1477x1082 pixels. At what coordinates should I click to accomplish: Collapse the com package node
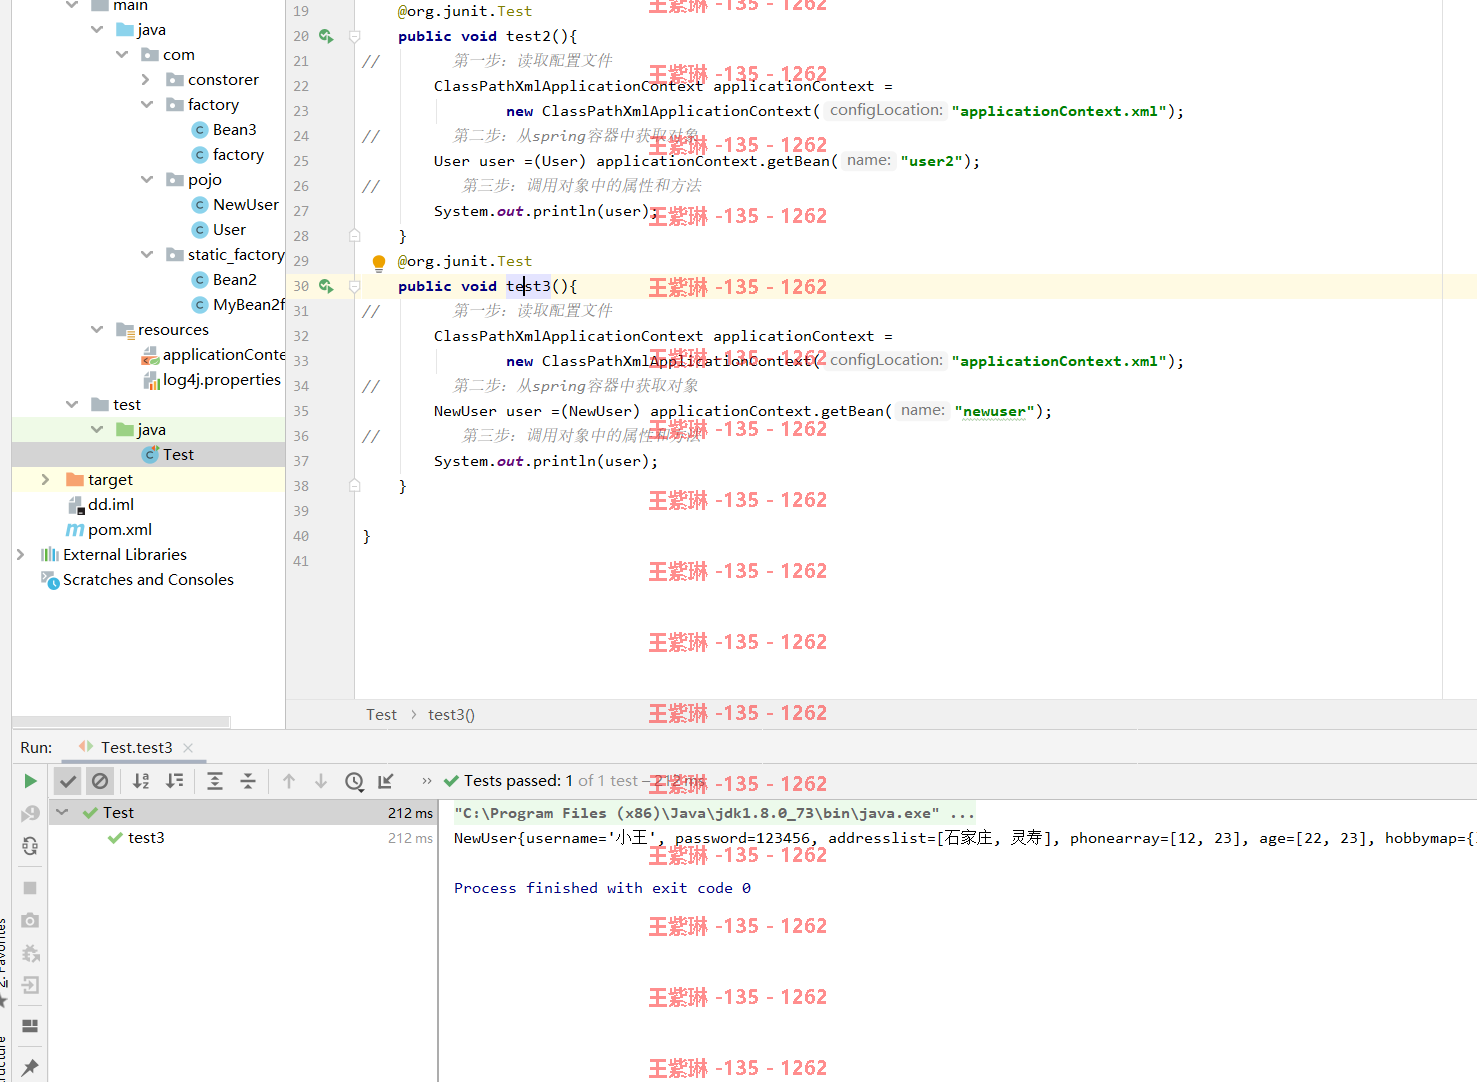click(x=122, y=54)
